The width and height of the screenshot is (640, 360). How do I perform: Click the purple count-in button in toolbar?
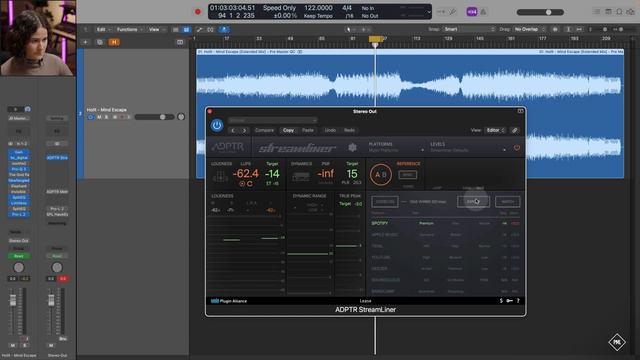[x=472, y=12]
